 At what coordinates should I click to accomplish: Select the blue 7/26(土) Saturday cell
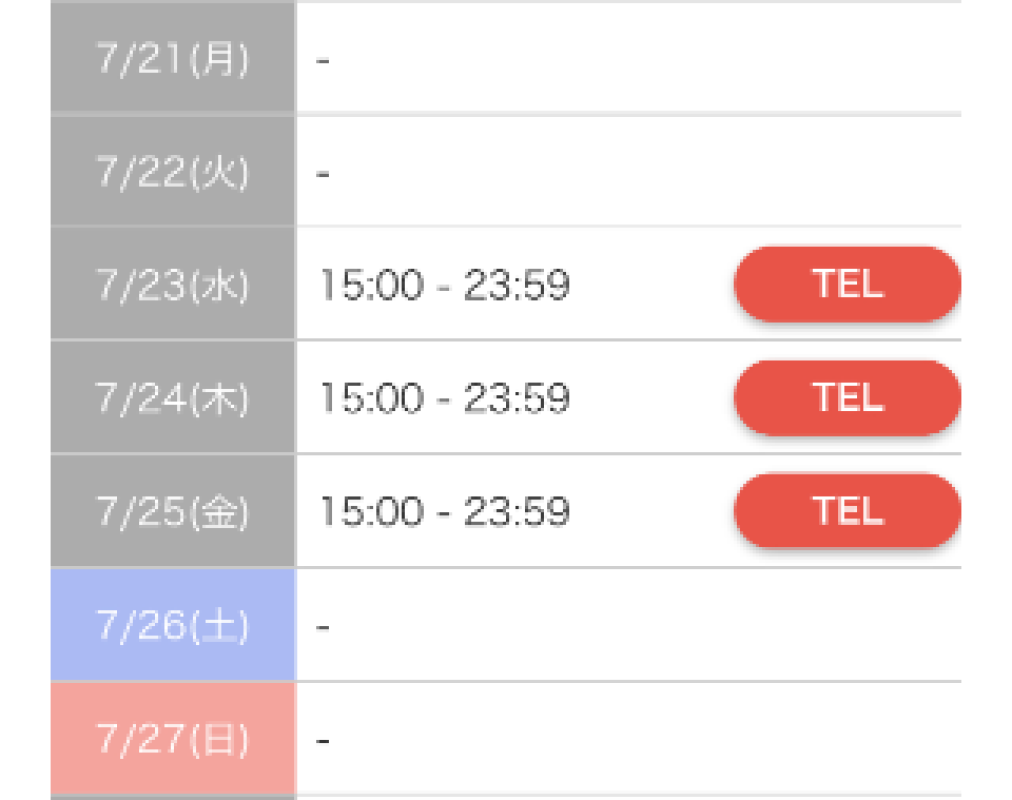pyautogui.click(x=173, y=625)
